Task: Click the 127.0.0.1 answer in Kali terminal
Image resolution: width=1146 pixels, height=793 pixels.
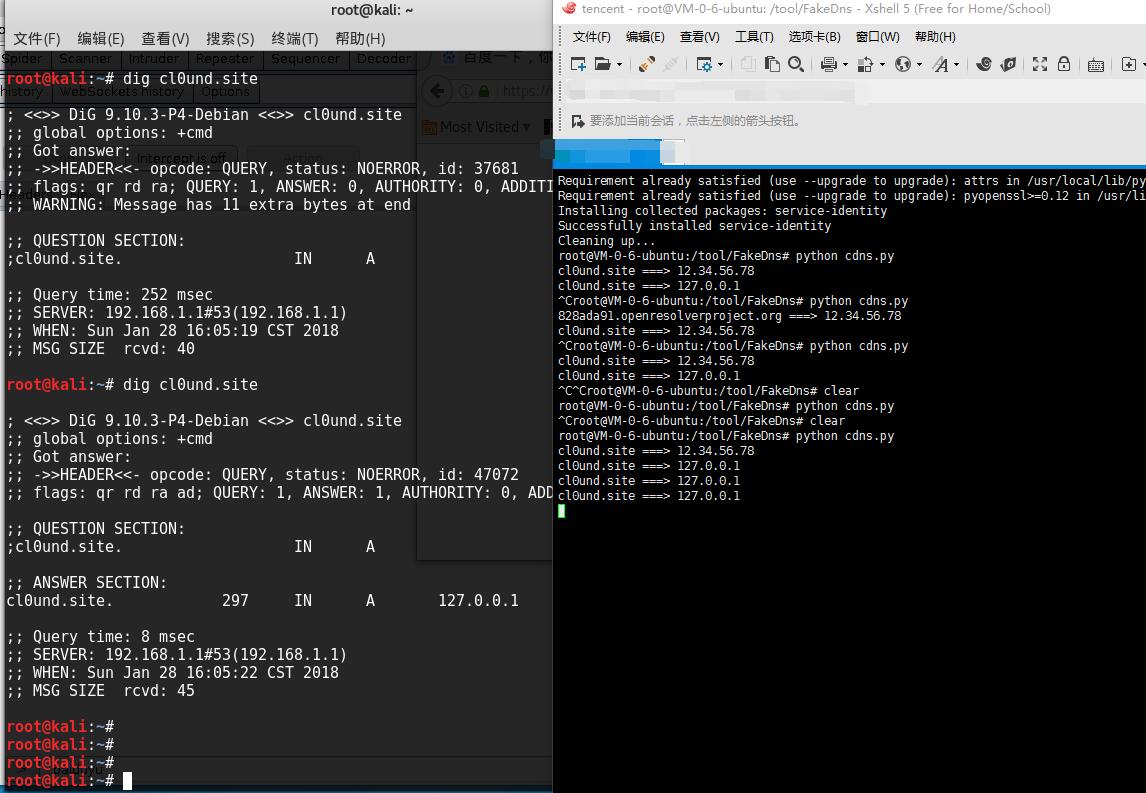Action: point(479,601)
